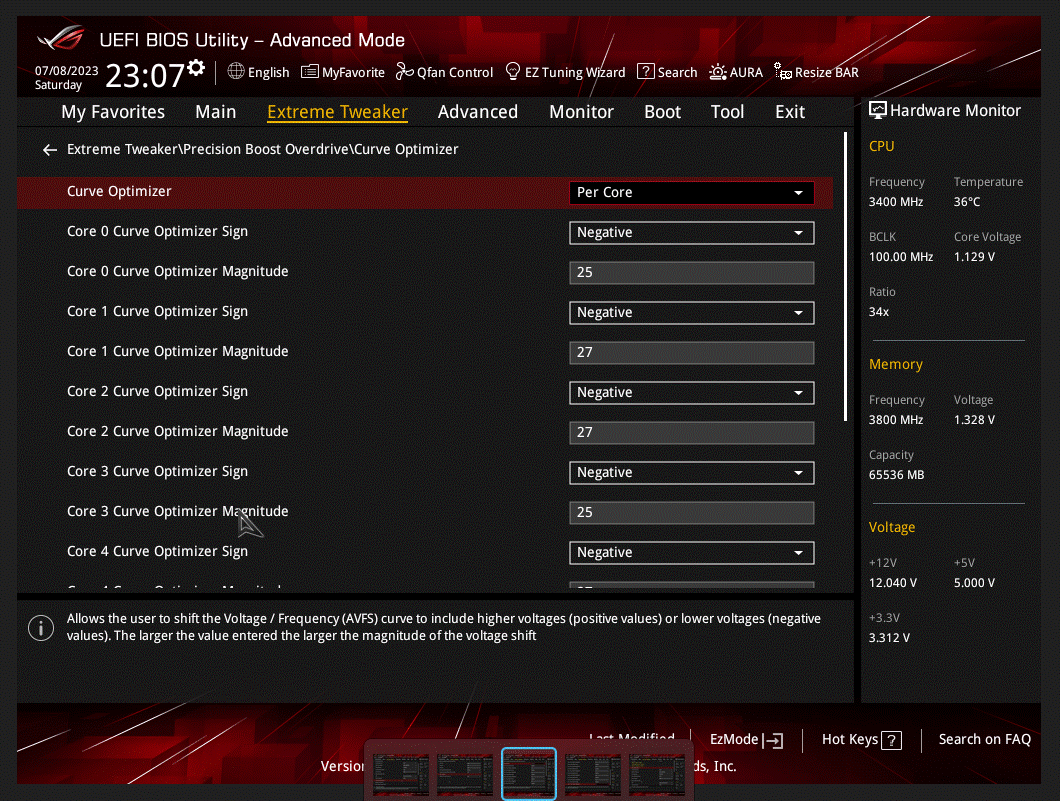The width and height of the screenshot is (1060, 801).
Task: Open Core 3 Curve Optimizer Sign dropdown
Action: 691,472
